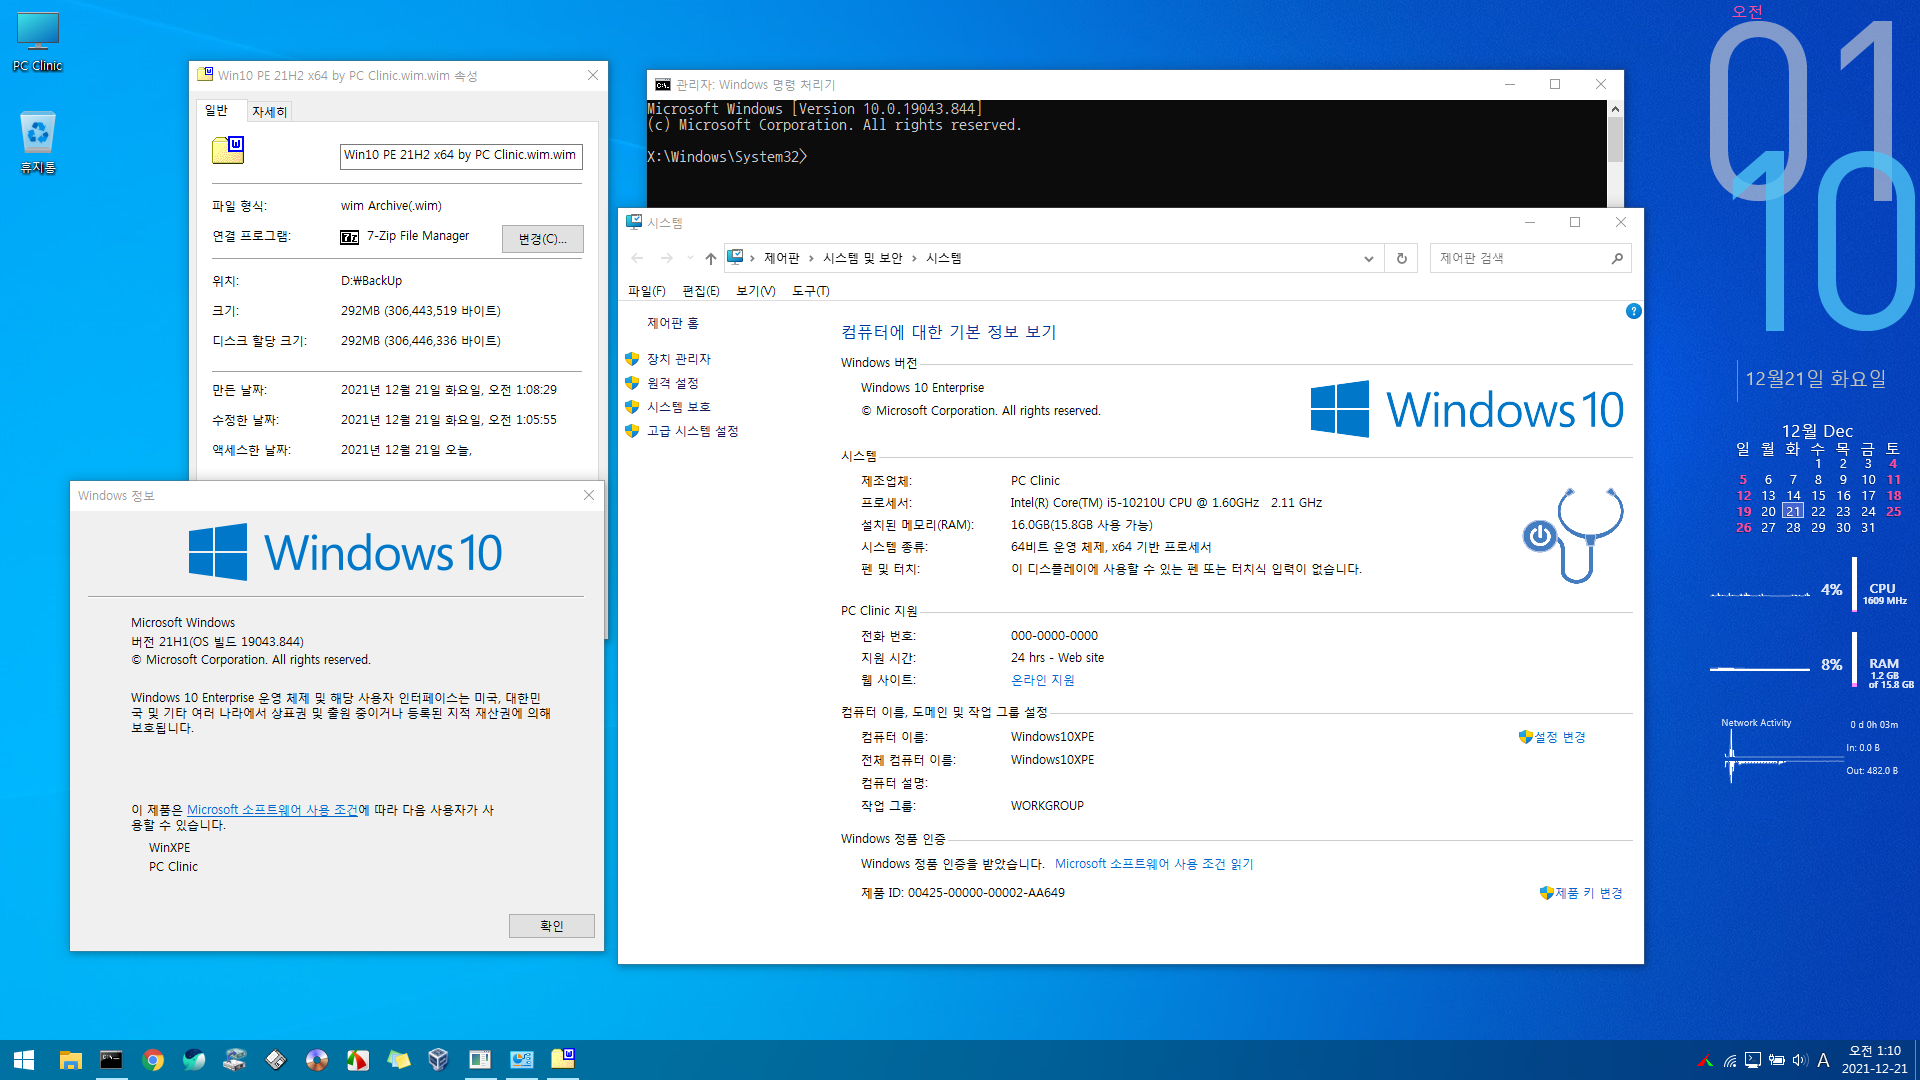
Task: Open the 편집(E) menu
Action: click(x=701, y=291)
